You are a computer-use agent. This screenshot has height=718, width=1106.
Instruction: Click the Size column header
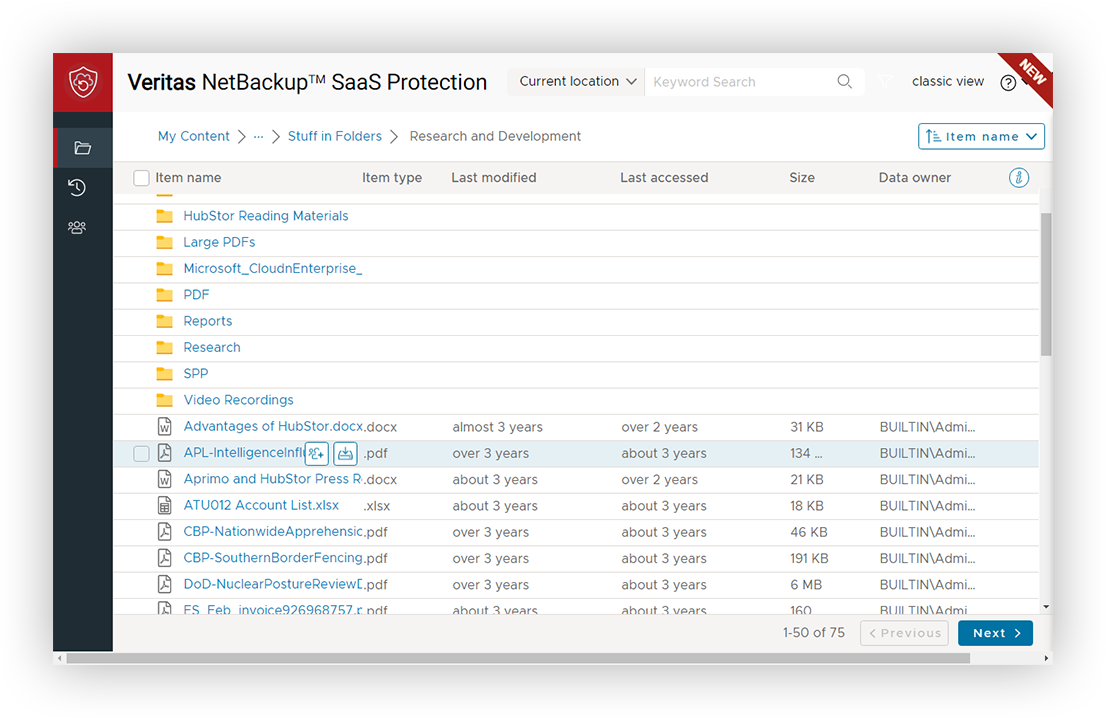(802, 178)
